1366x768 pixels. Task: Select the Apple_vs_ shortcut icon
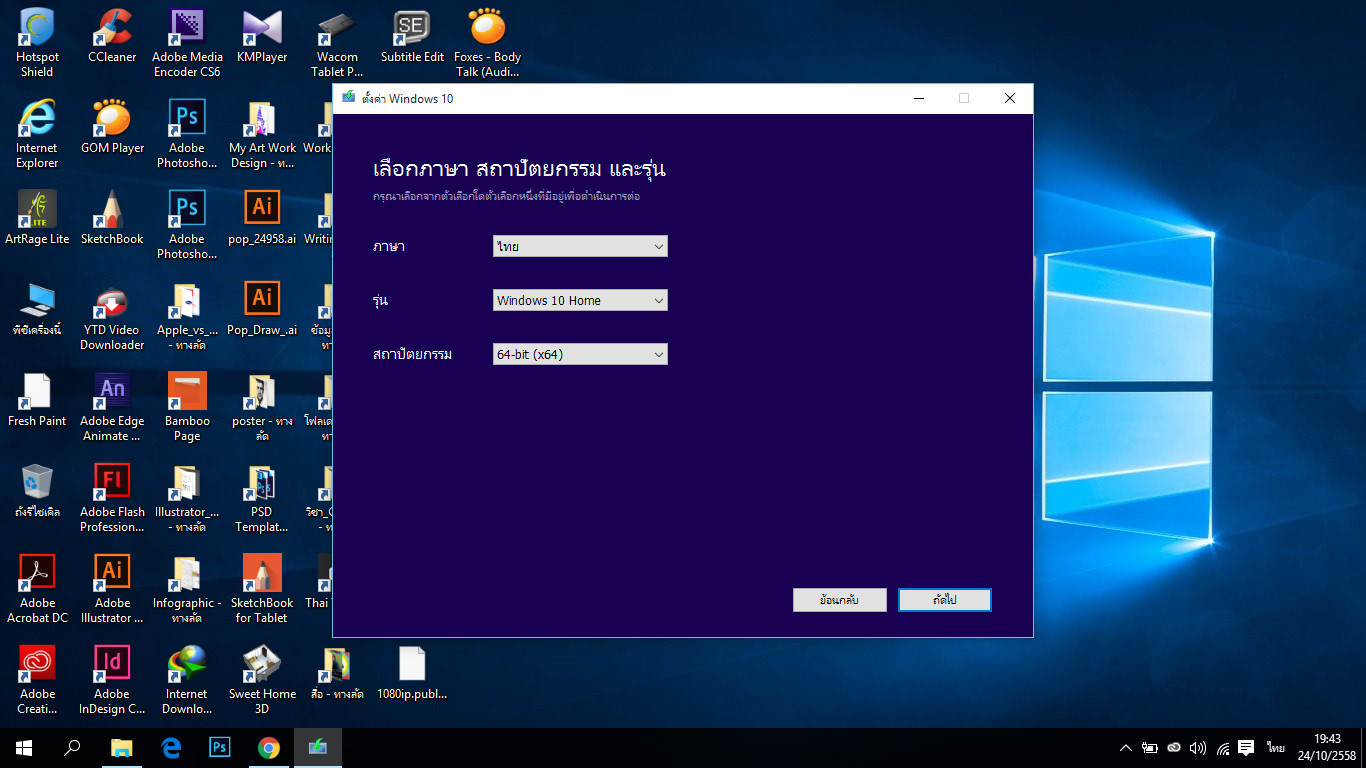tap(187, 316)
